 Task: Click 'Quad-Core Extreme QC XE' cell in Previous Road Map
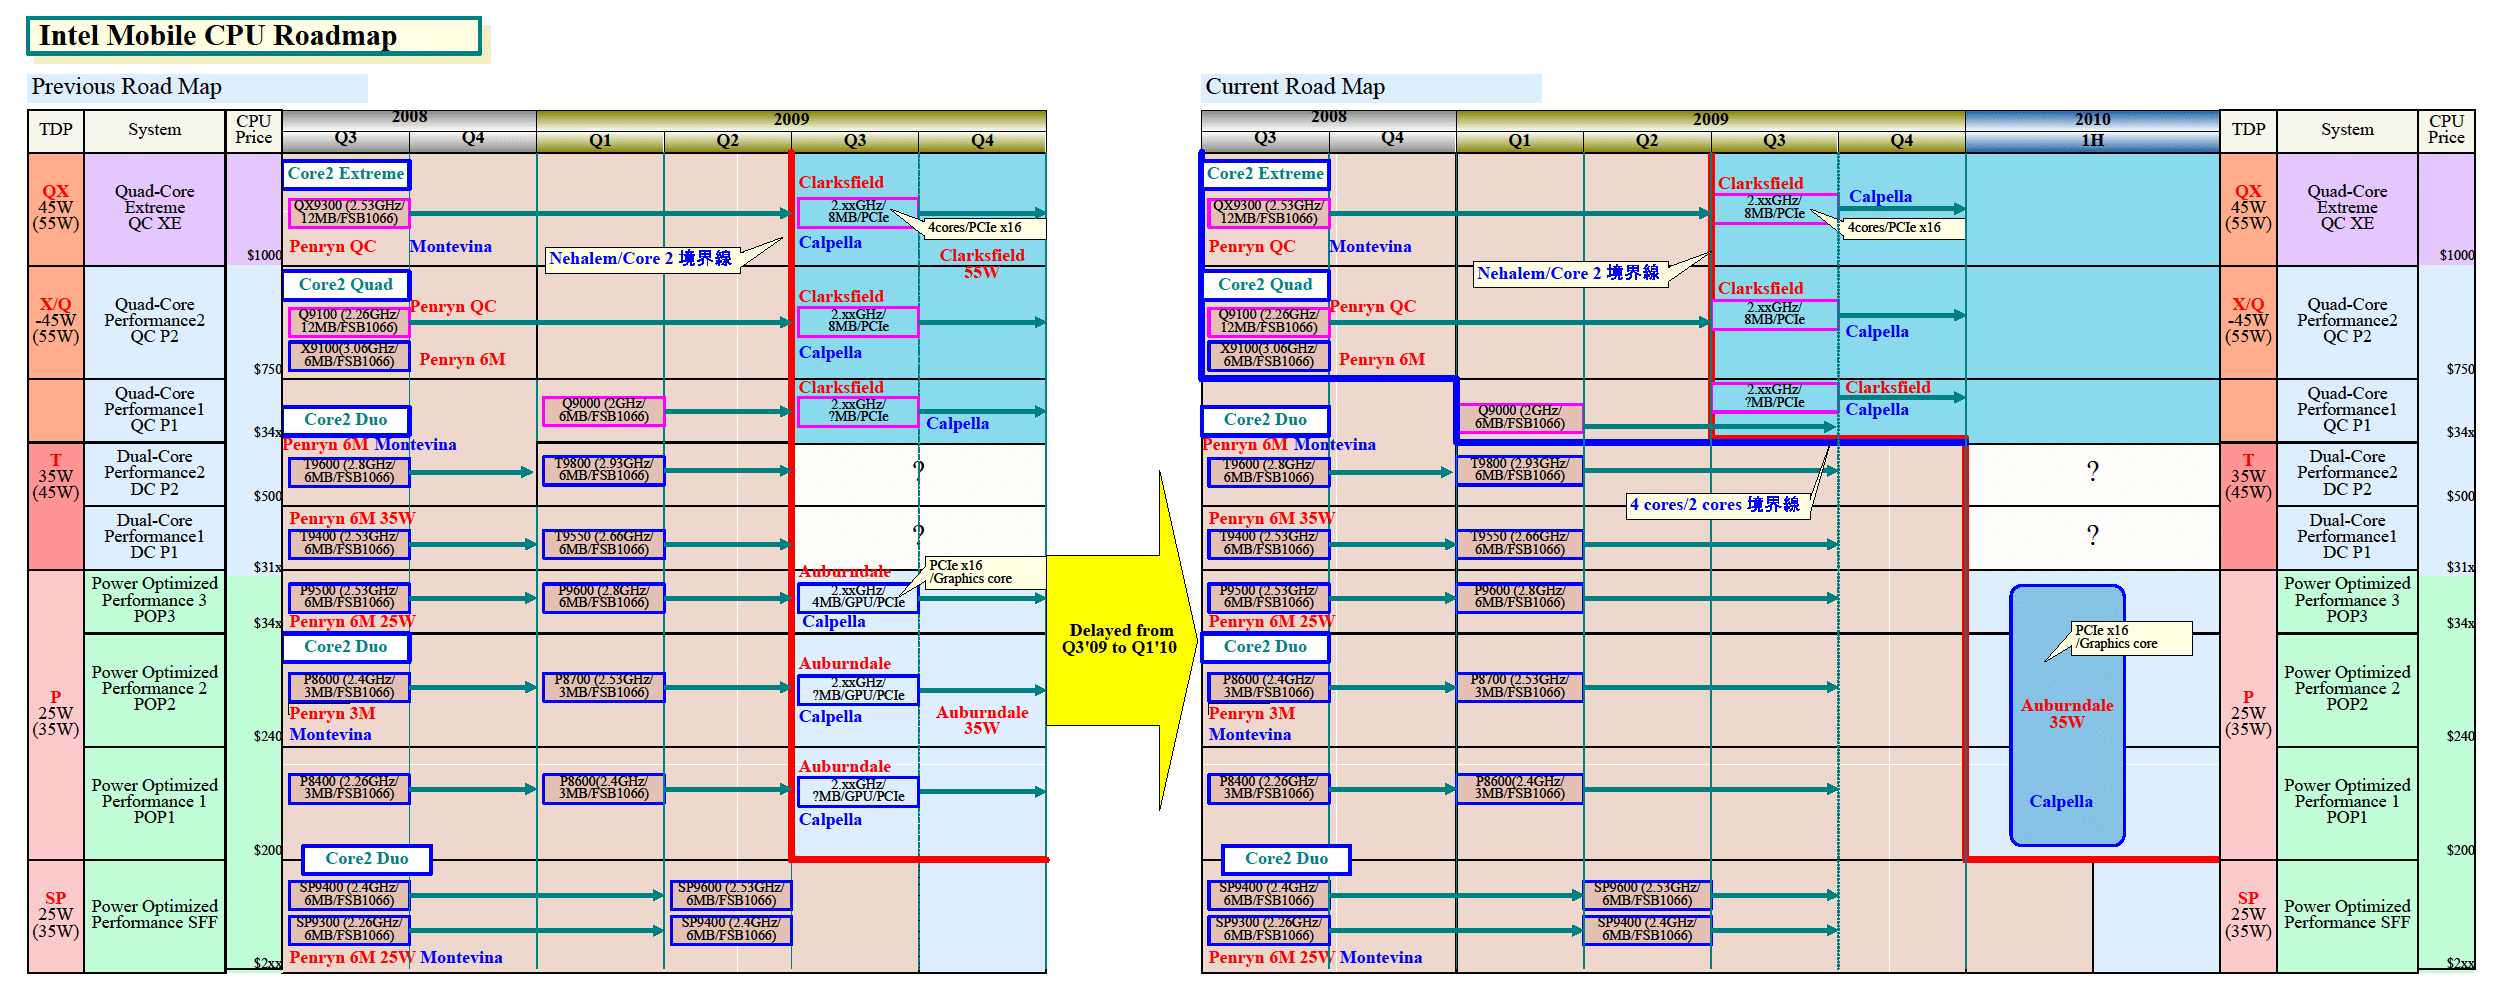point(155,208)
